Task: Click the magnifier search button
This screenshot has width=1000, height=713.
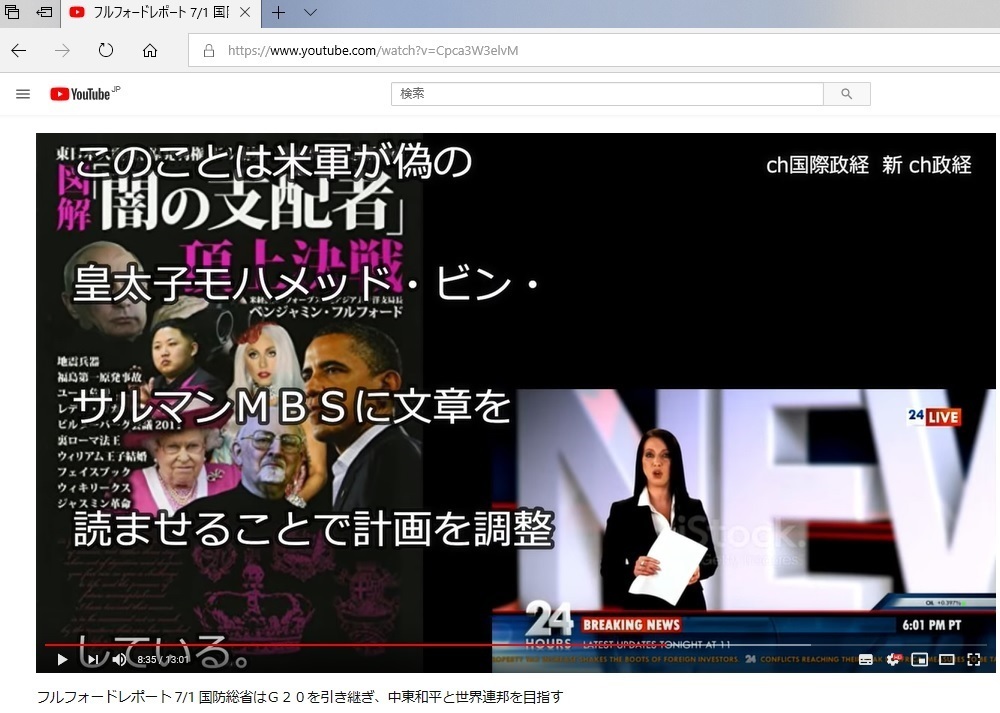Action: pyautogui.click(x=846, y=94)
